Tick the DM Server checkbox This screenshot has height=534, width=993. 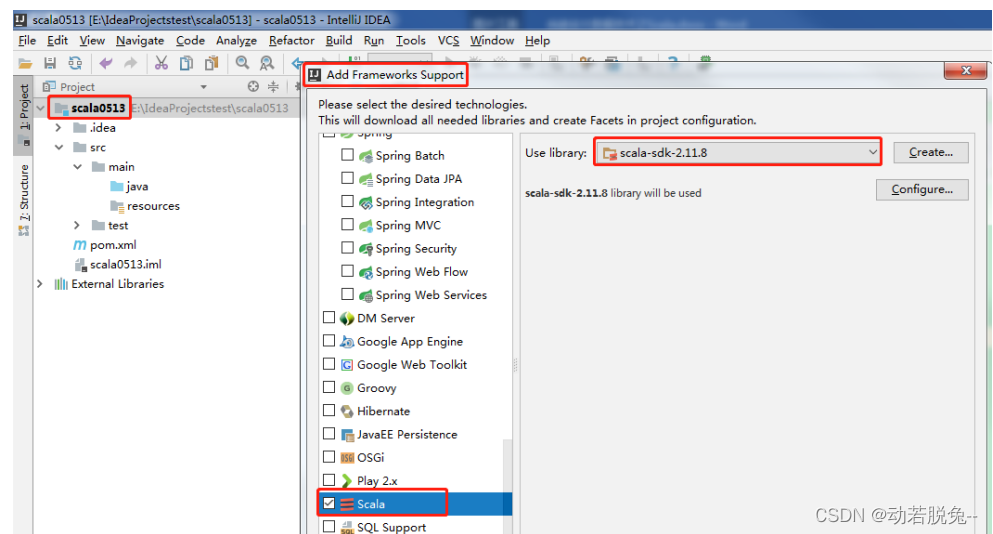329,317
